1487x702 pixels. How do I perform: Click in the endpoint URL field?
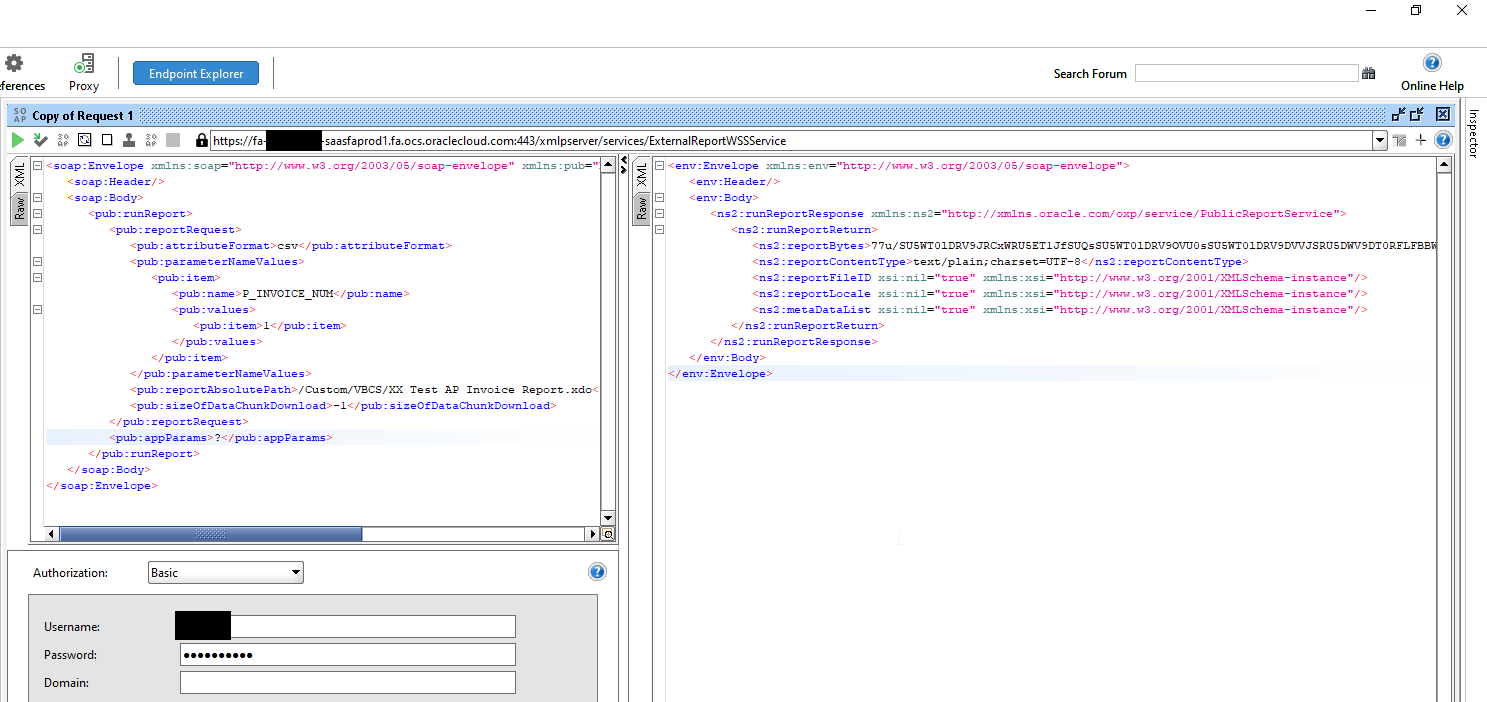[x=791, y=141]
